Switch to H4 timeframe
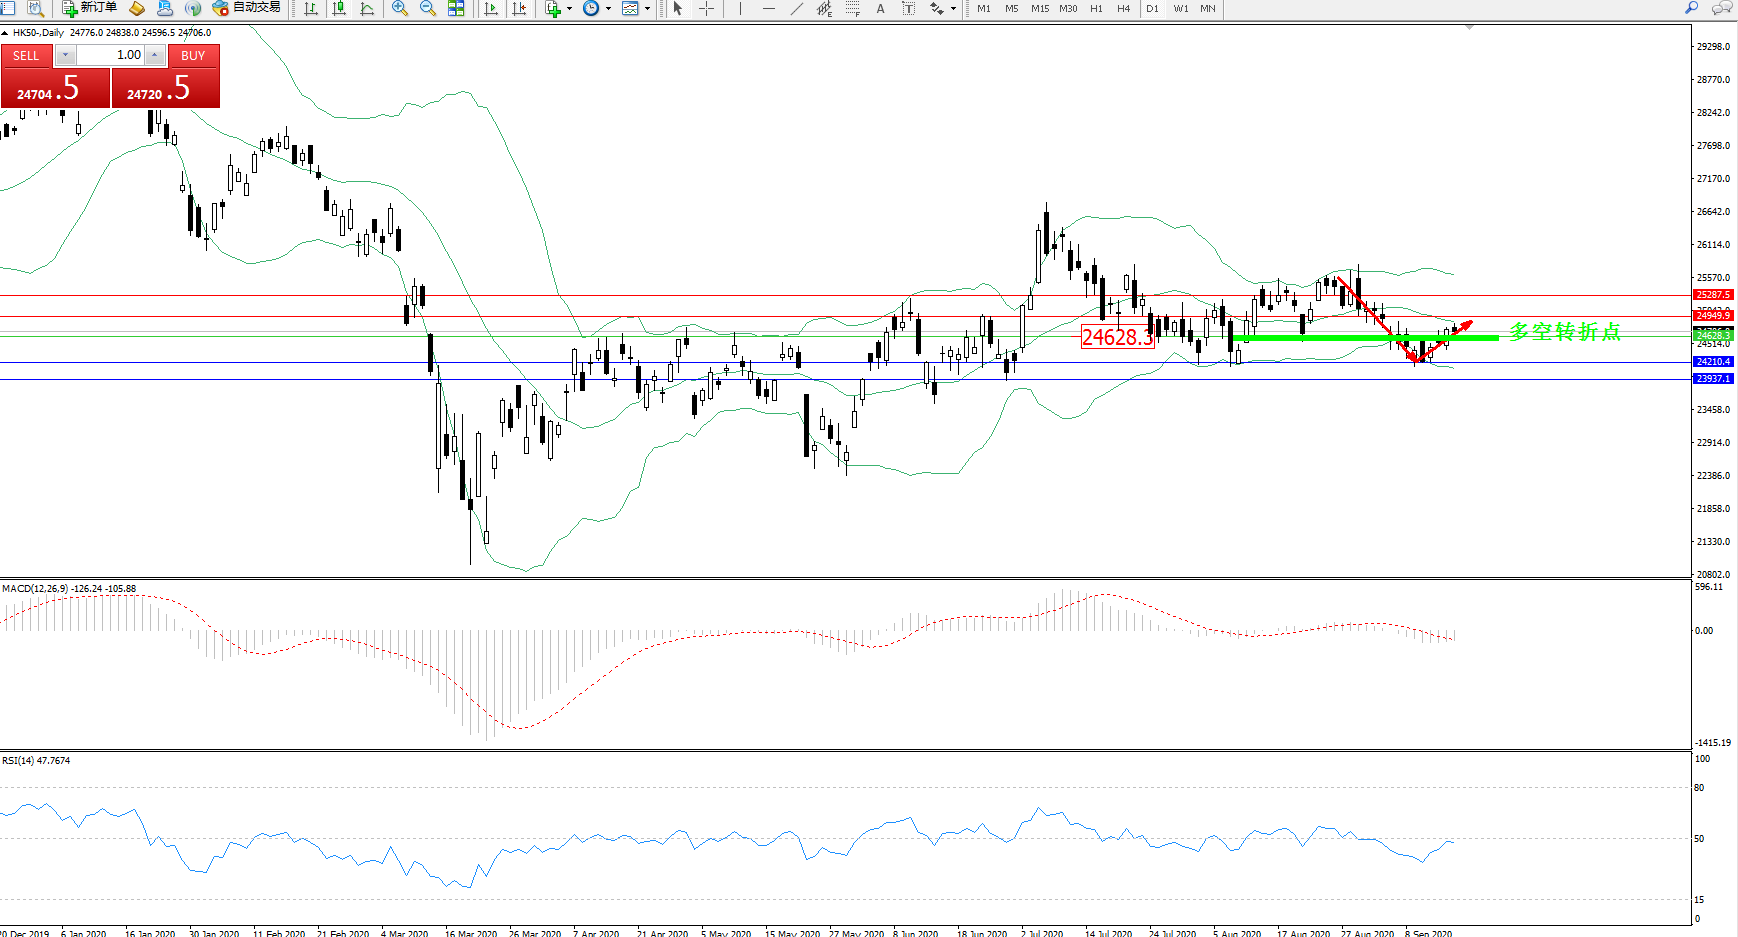 1124,8
